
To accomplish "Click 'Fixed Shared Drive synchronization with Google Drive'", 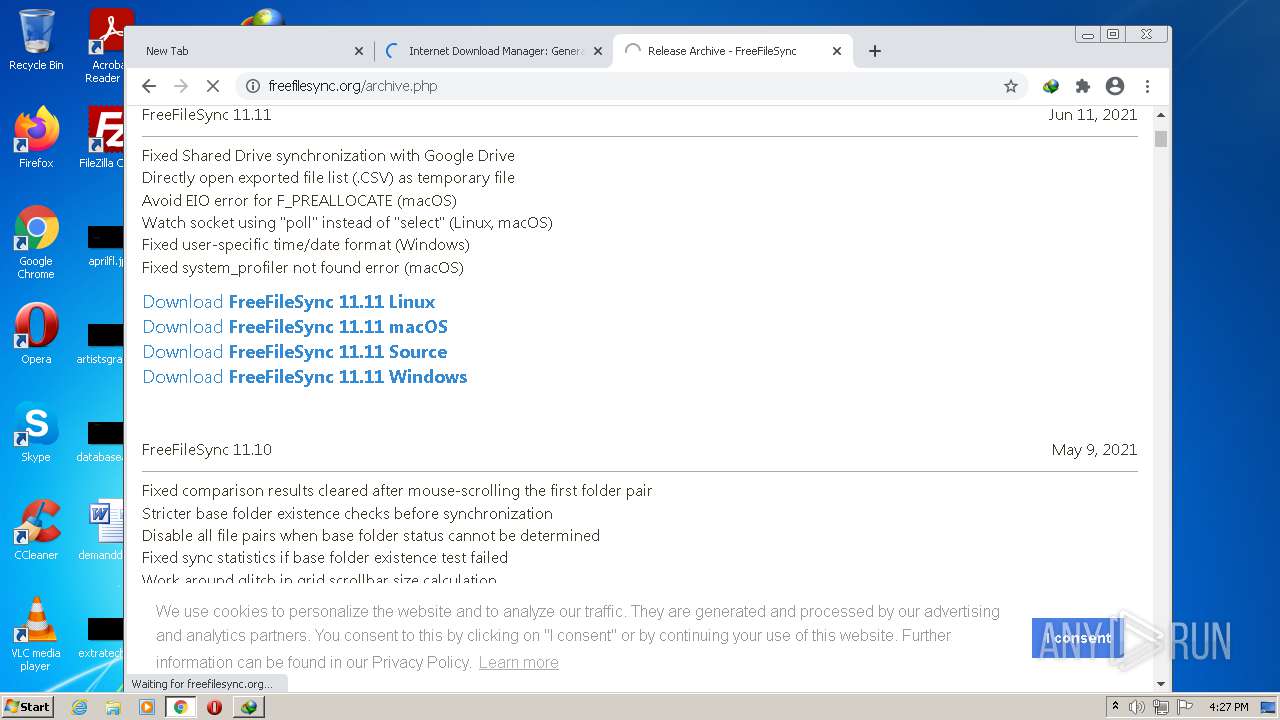I will click(328, 156).
